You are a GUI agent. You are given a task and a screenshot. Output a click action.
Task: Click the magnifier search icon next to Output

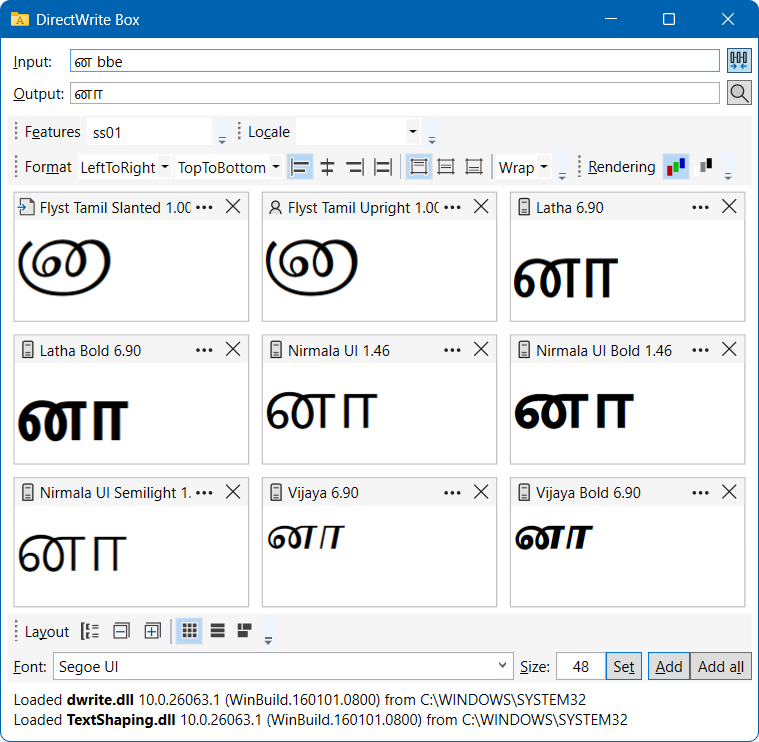(738, 93)
